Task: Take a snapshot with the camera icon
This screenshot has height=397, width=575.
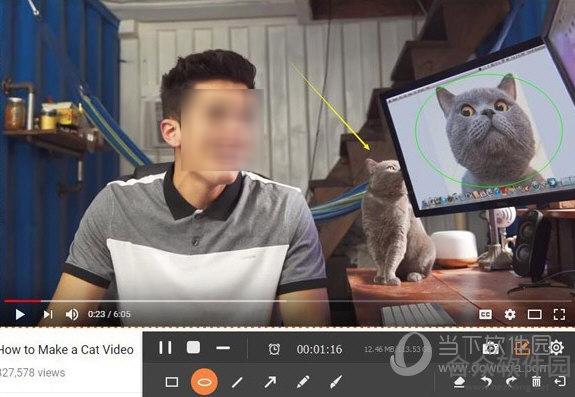Action: pyautogui.click(x=491, y=348)
